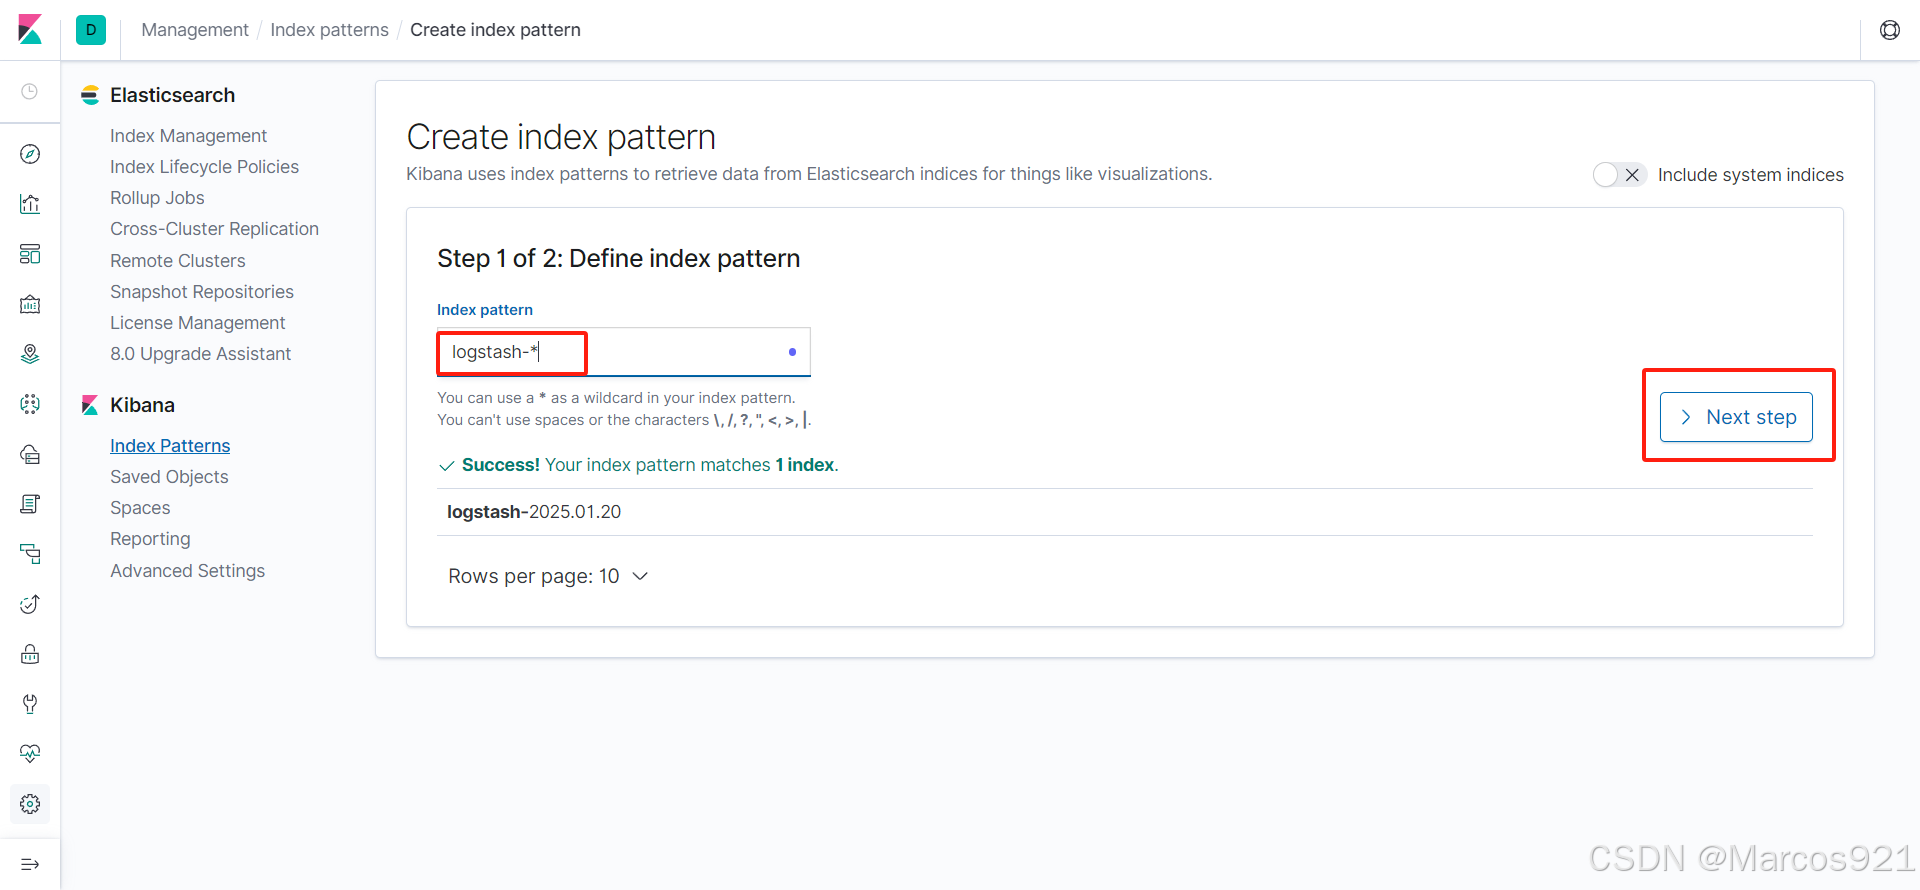
Task: Click the Create index pattern breadcrumb
Action: 495,30
